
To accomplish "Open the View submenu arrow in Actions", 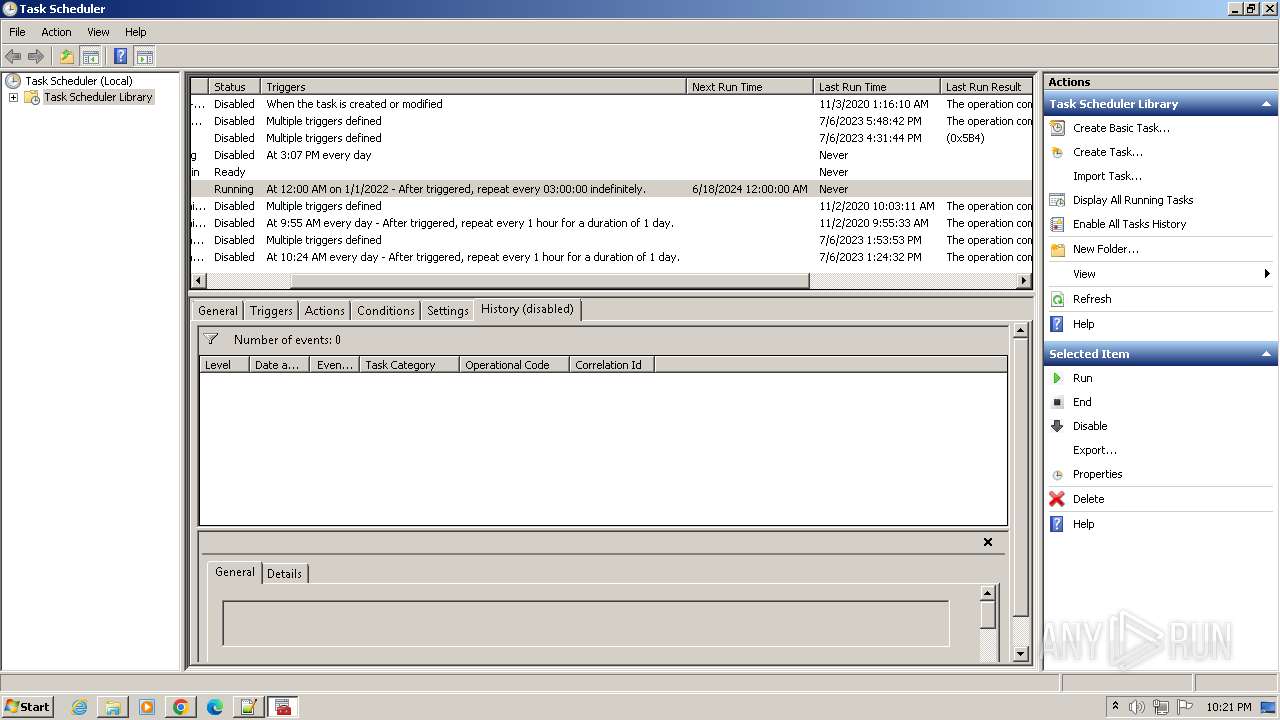I will click(1267, 274).
